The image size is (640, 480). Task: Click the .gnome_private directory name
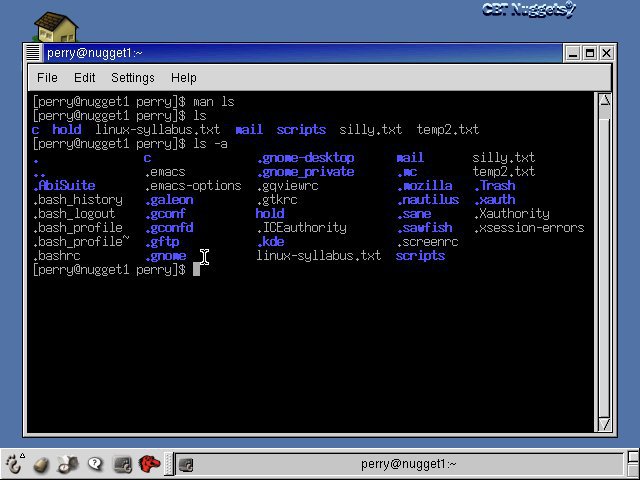pyautogui.click(x=306, y=172)
